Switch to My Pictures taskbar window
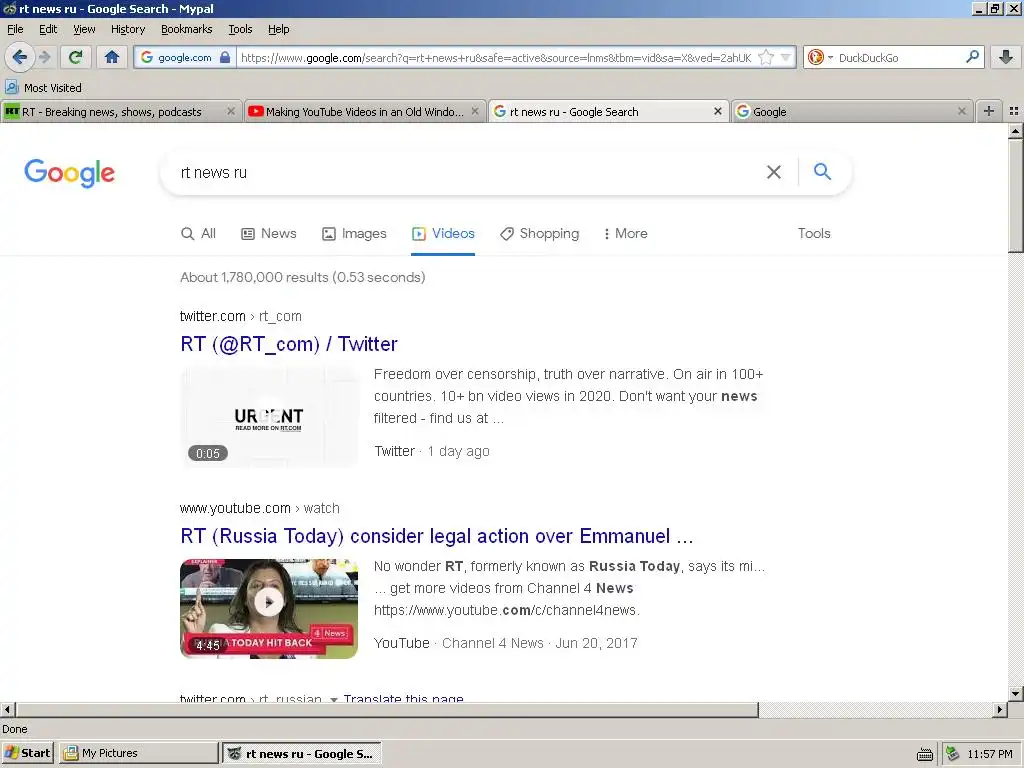 138,753
